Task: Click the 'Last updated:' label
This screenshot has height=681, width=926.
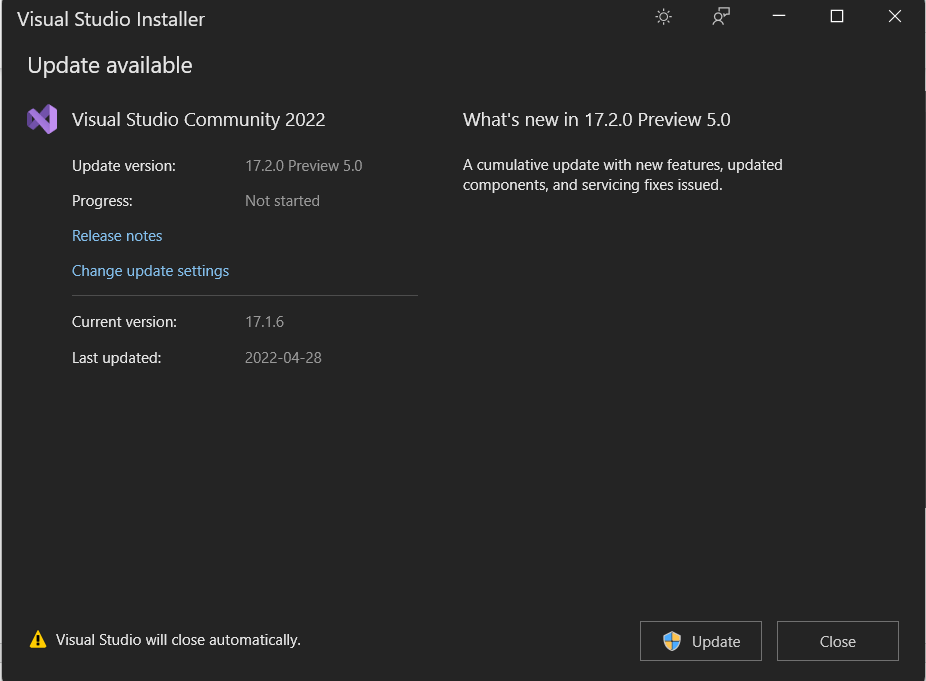Action: (x=116, y=358)
